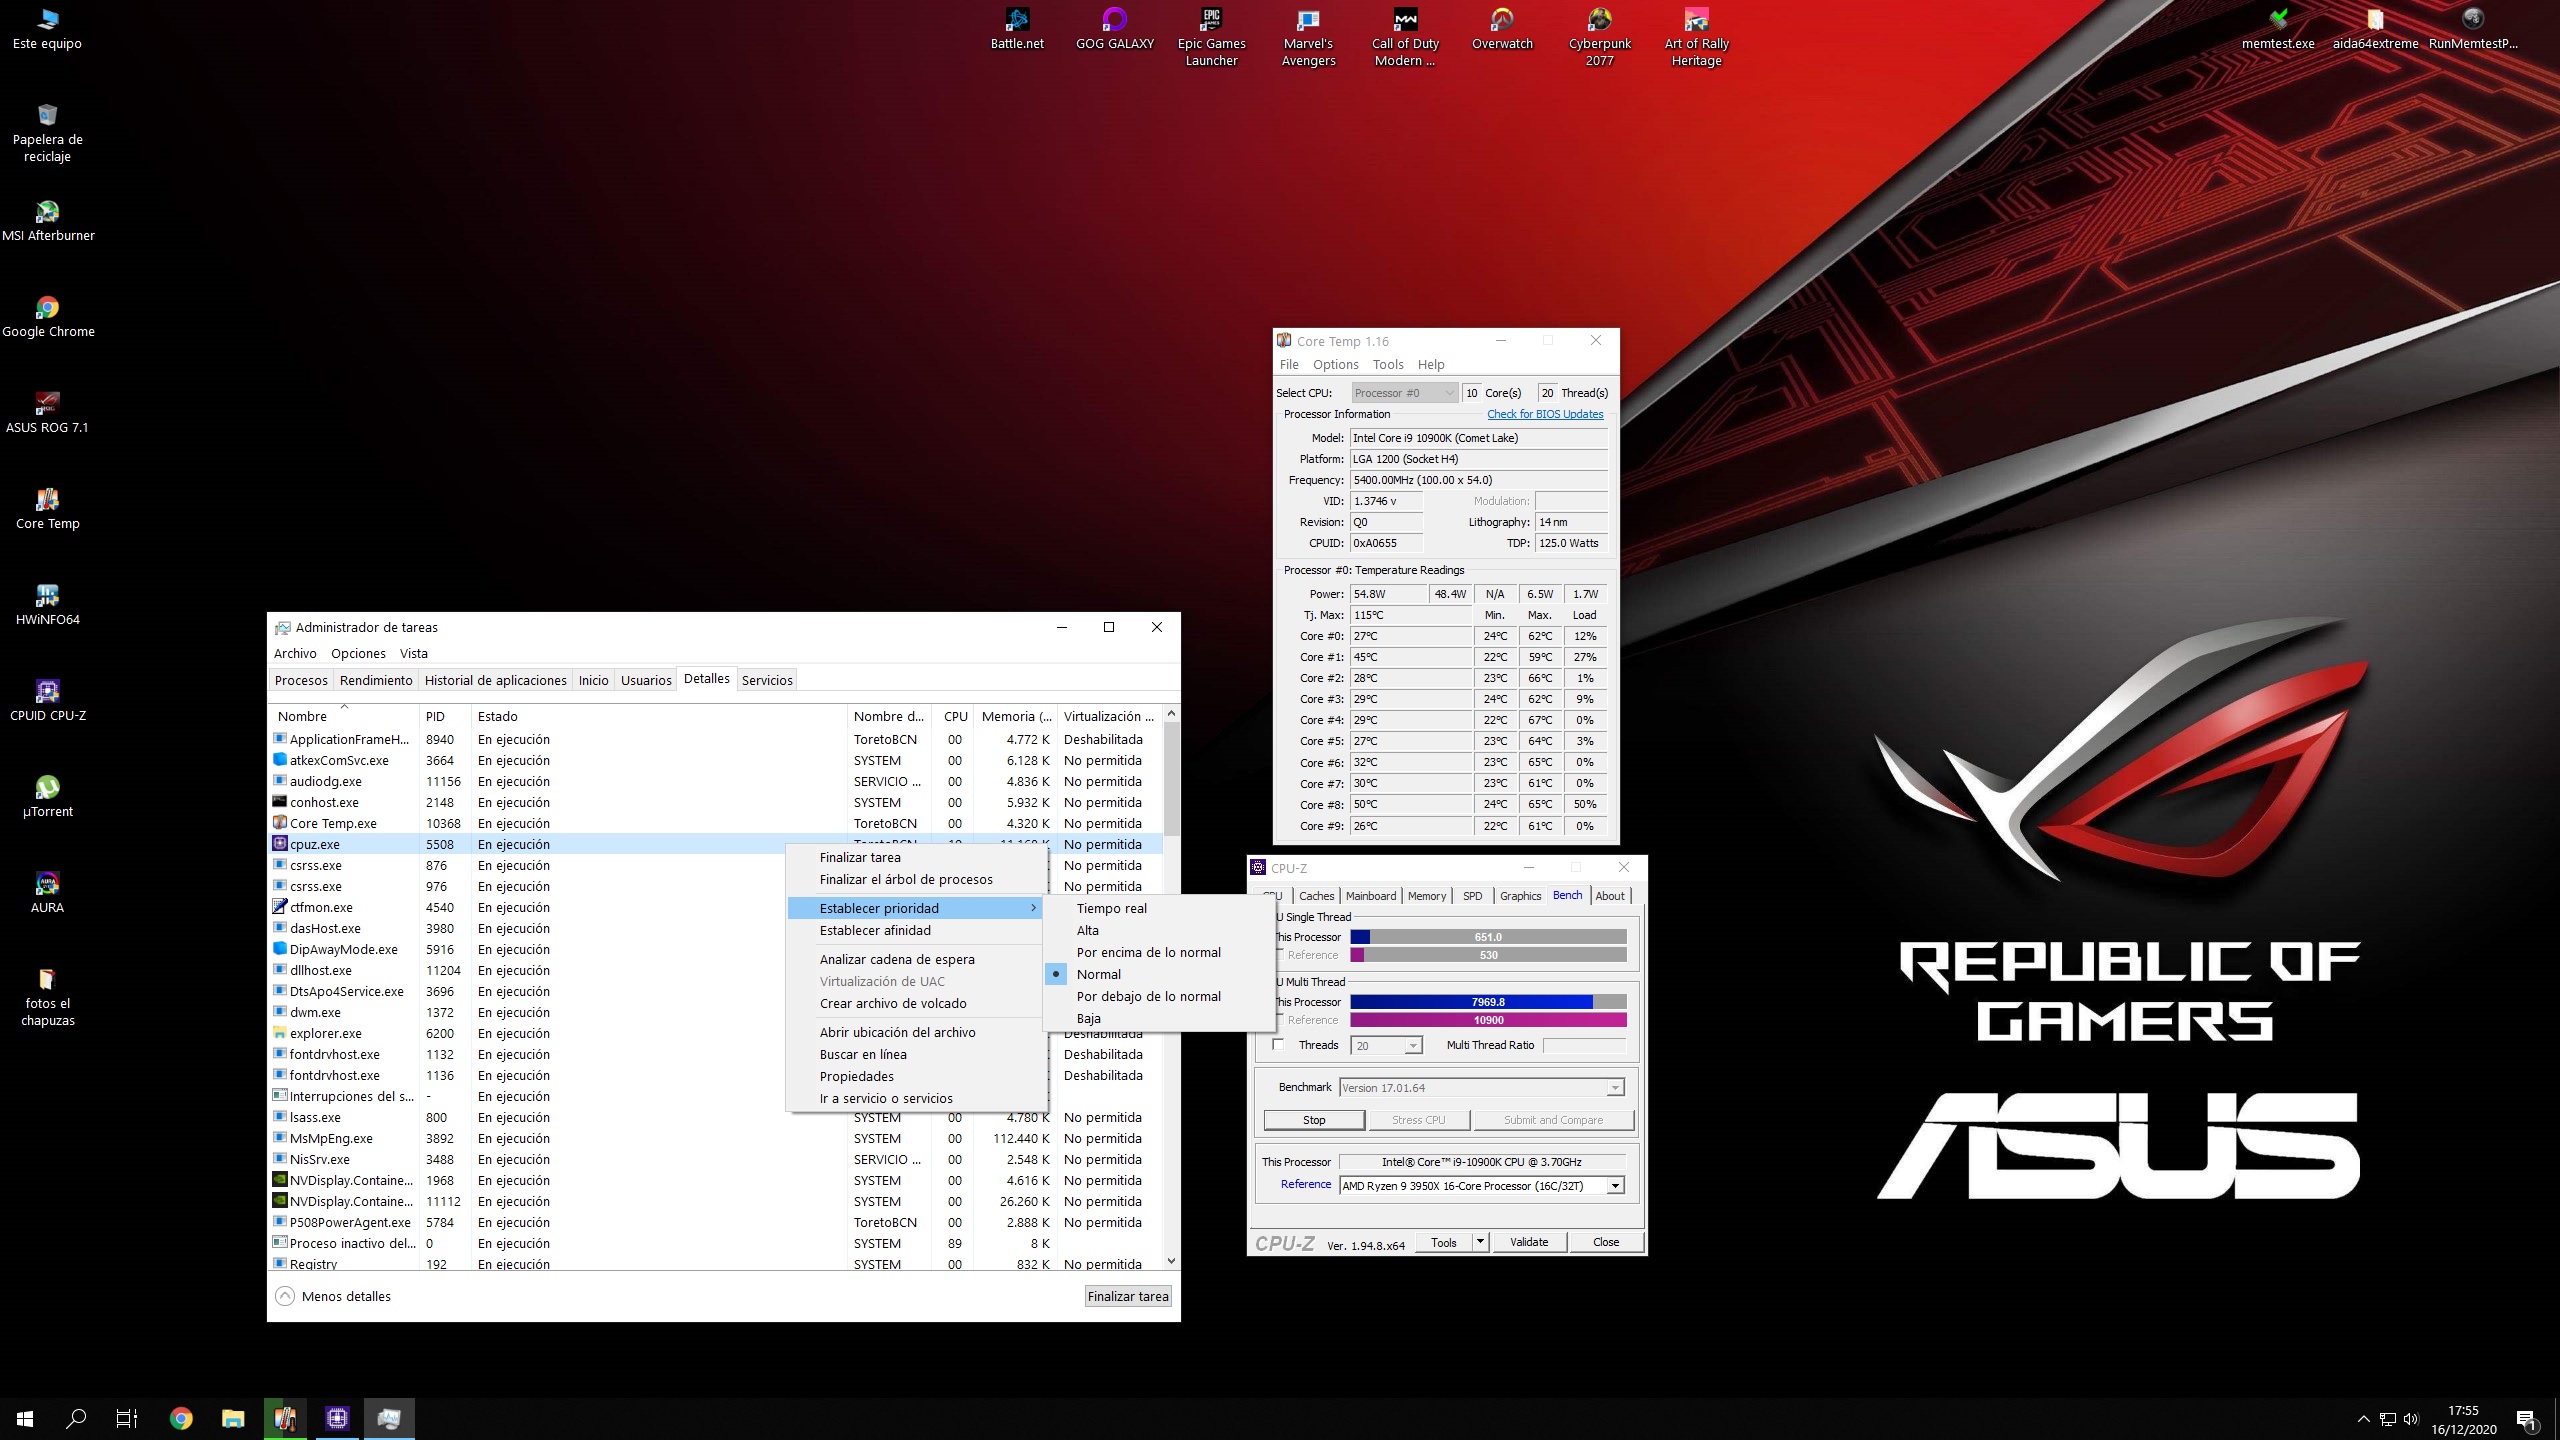2560x1440 pixels.
Task: Select memtest.exe desktop icon
Action: pos(2278,29)
